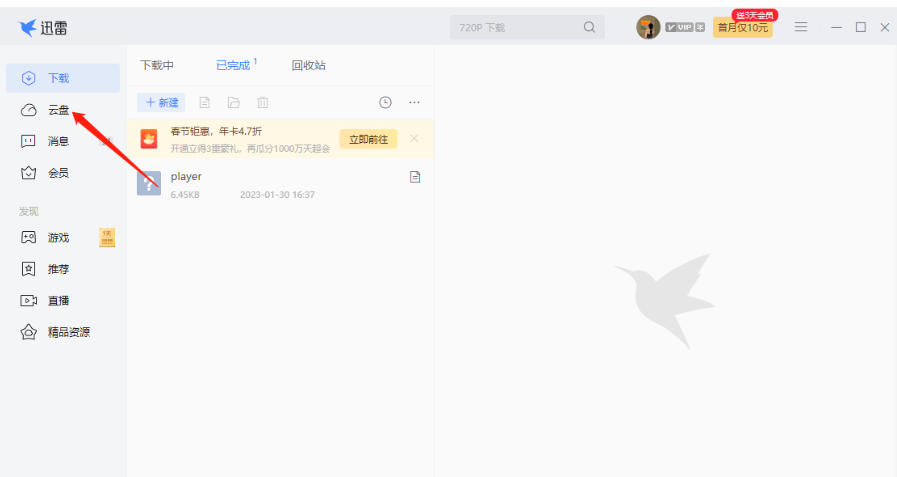
Task: Click the download history clock icon
Action: tap(385, 102)
